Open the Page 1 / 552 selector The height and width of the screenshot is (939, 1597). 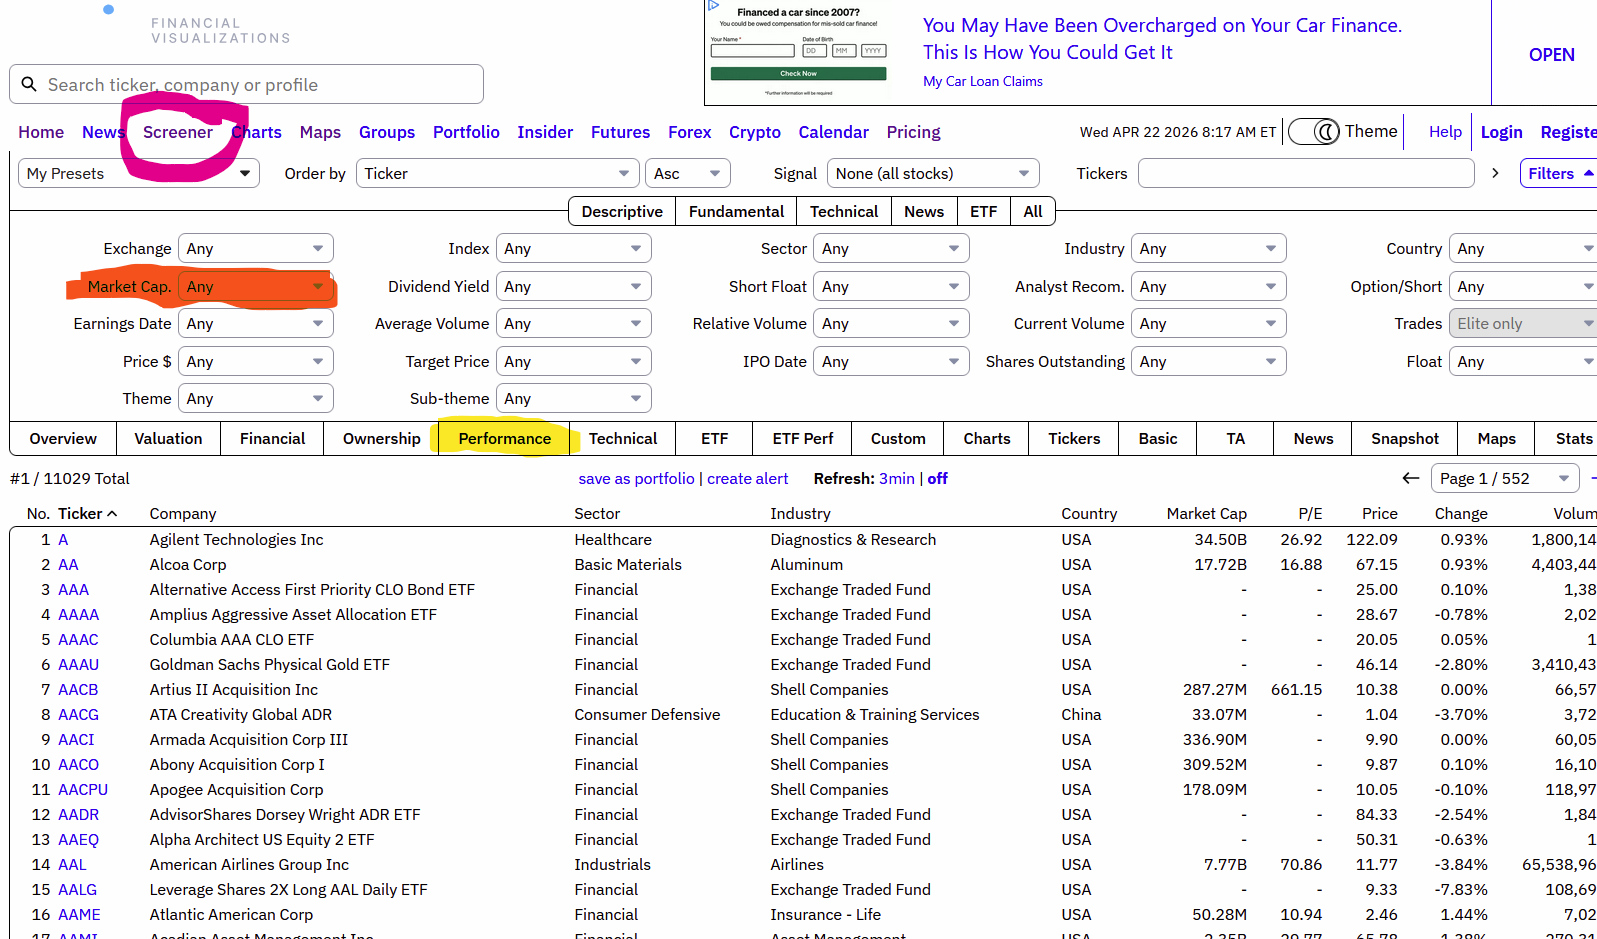(x=1504, y=479)
